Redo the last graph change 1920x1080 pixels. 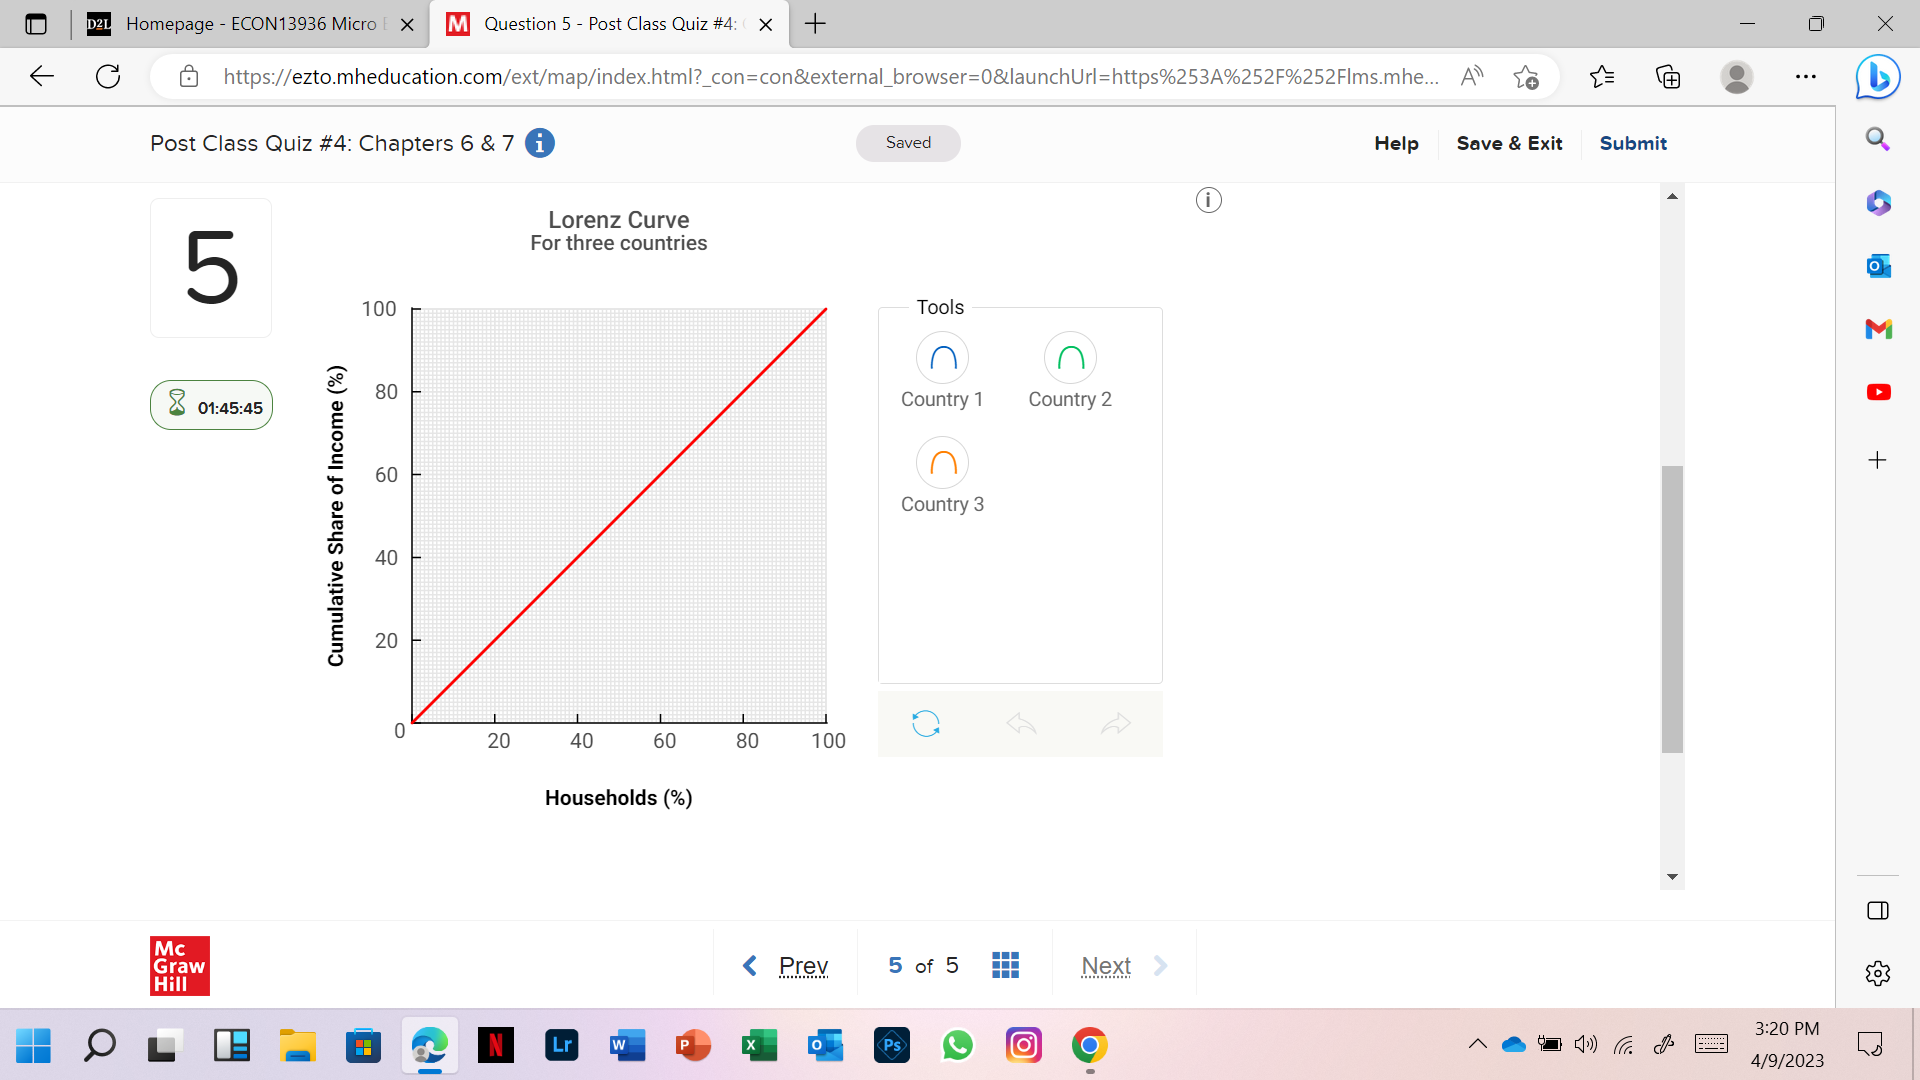point(1117,723)
